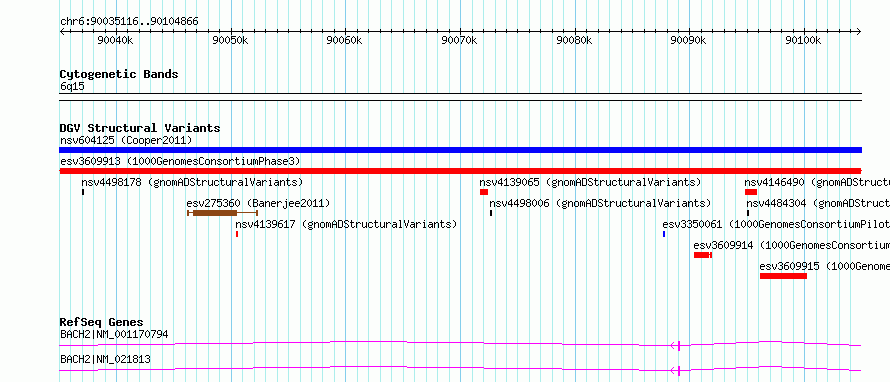
Task: Click the right arrow of the ruler
Action: pos(859,32)
